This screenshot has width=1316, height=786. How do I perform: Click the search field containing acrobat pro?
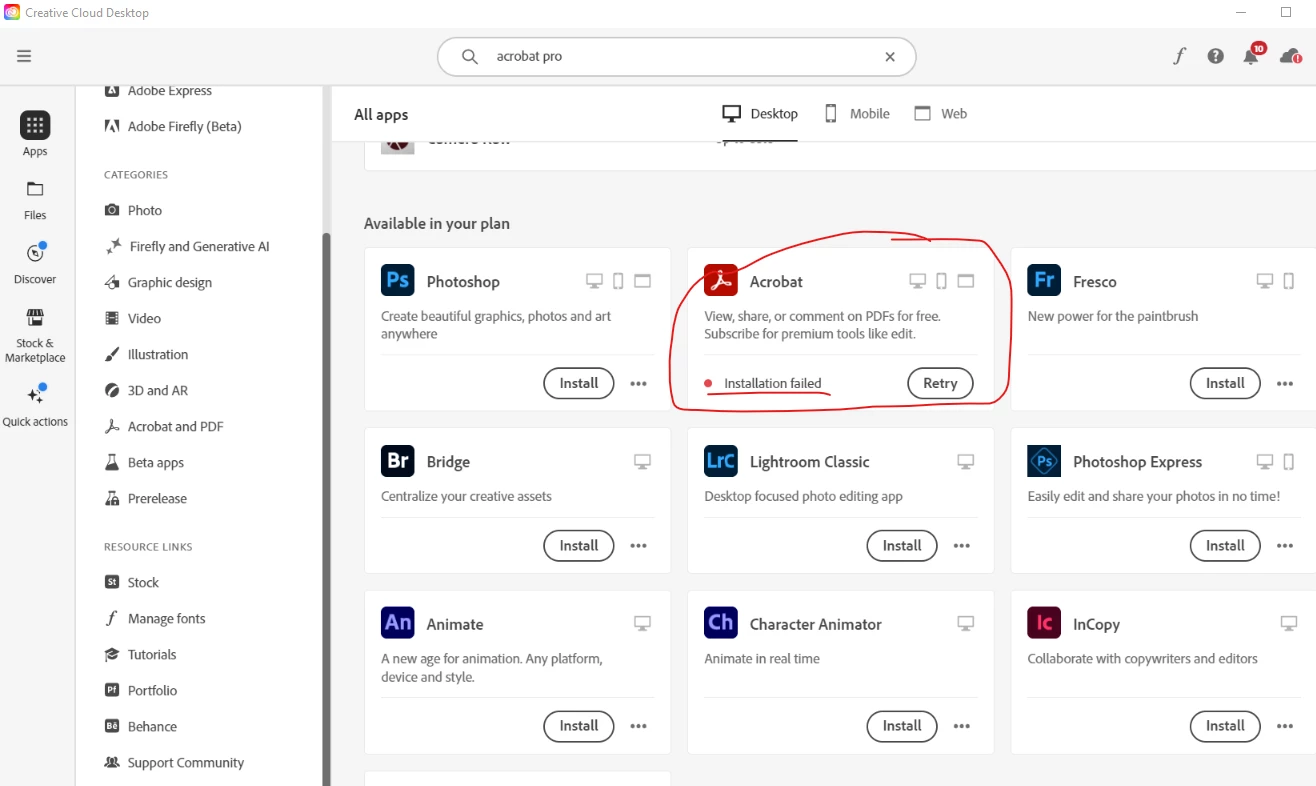[x=676, y=57]
